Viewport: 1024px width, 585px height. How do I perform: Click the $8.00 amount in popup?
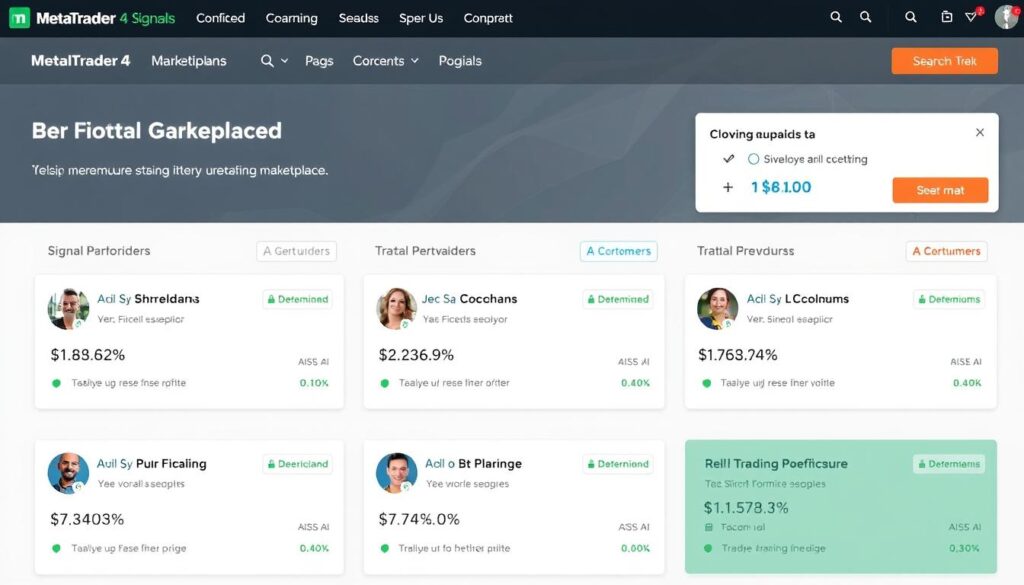click(x=780, y=187)
